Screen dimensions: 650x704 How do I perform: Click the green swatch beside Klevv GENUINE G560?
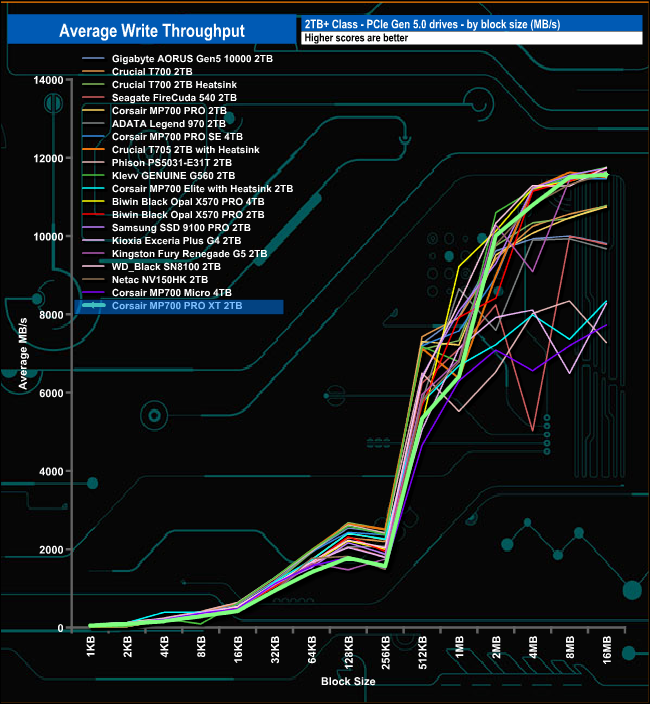(x=94, y=175)
